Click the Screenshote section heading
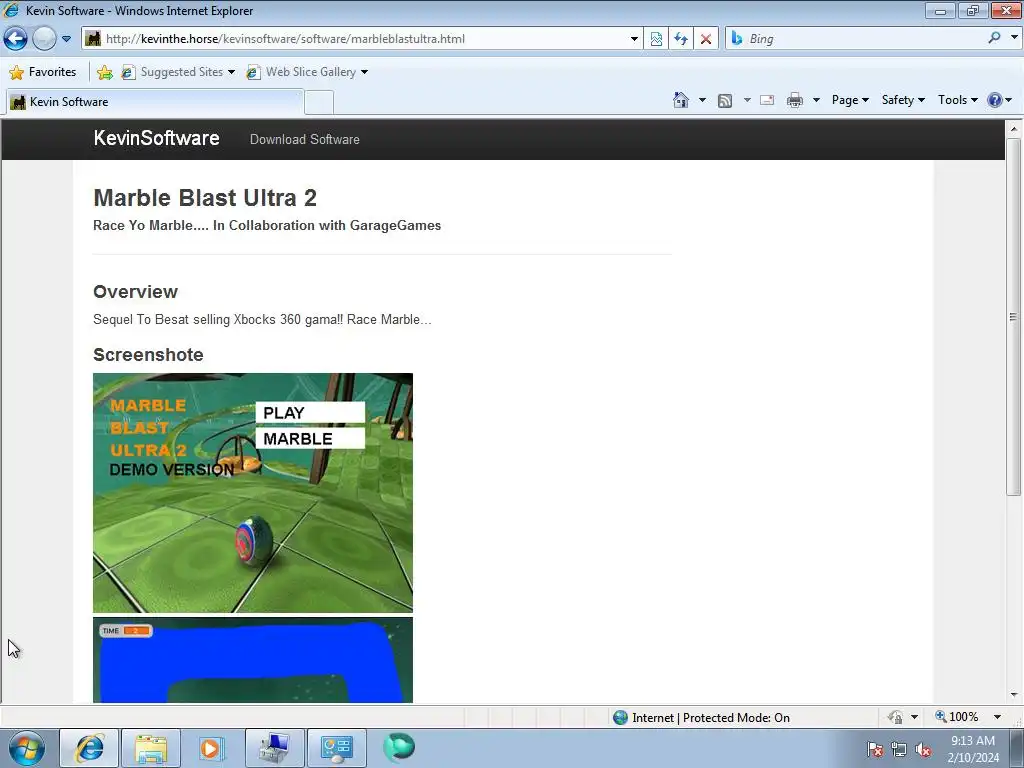 [x=148, y=355]
